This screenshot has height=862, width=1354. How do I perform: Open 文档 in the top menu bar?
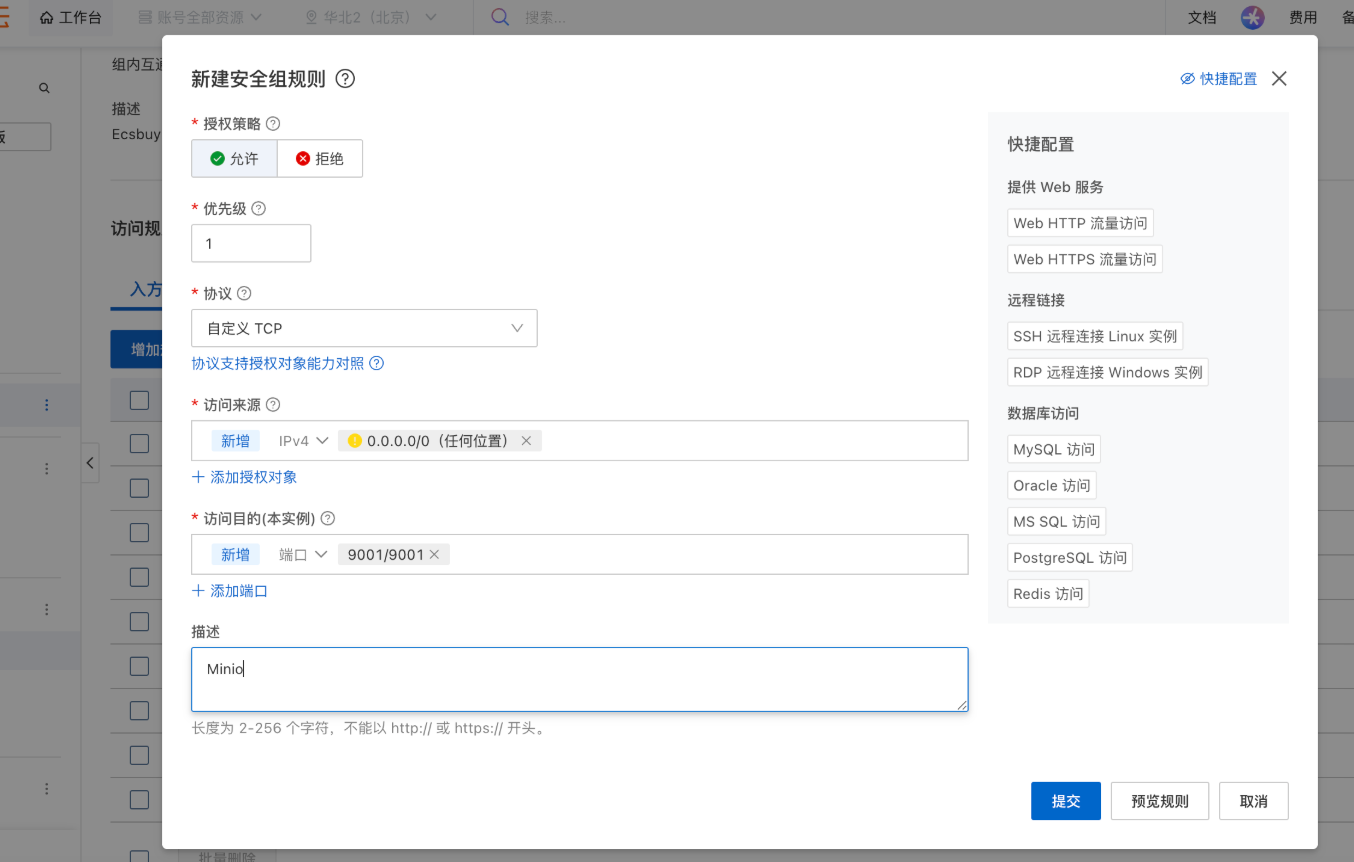tap(1201, 17)
